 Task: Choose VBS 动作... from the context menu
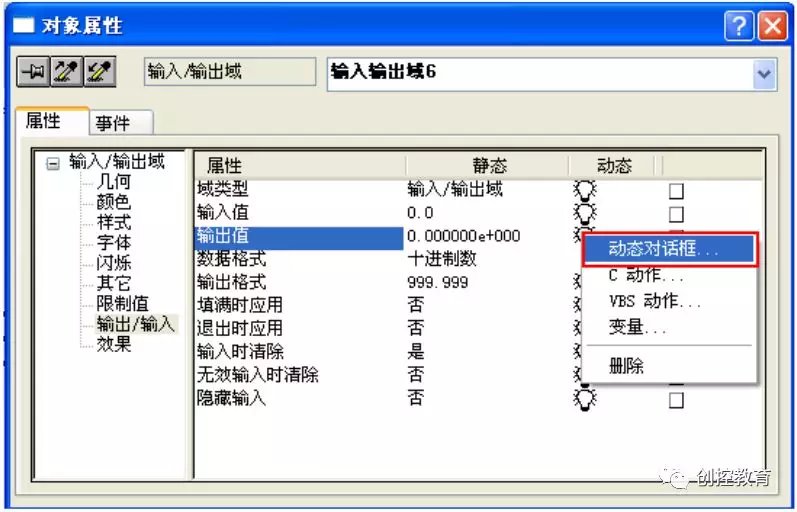point(655,301)
